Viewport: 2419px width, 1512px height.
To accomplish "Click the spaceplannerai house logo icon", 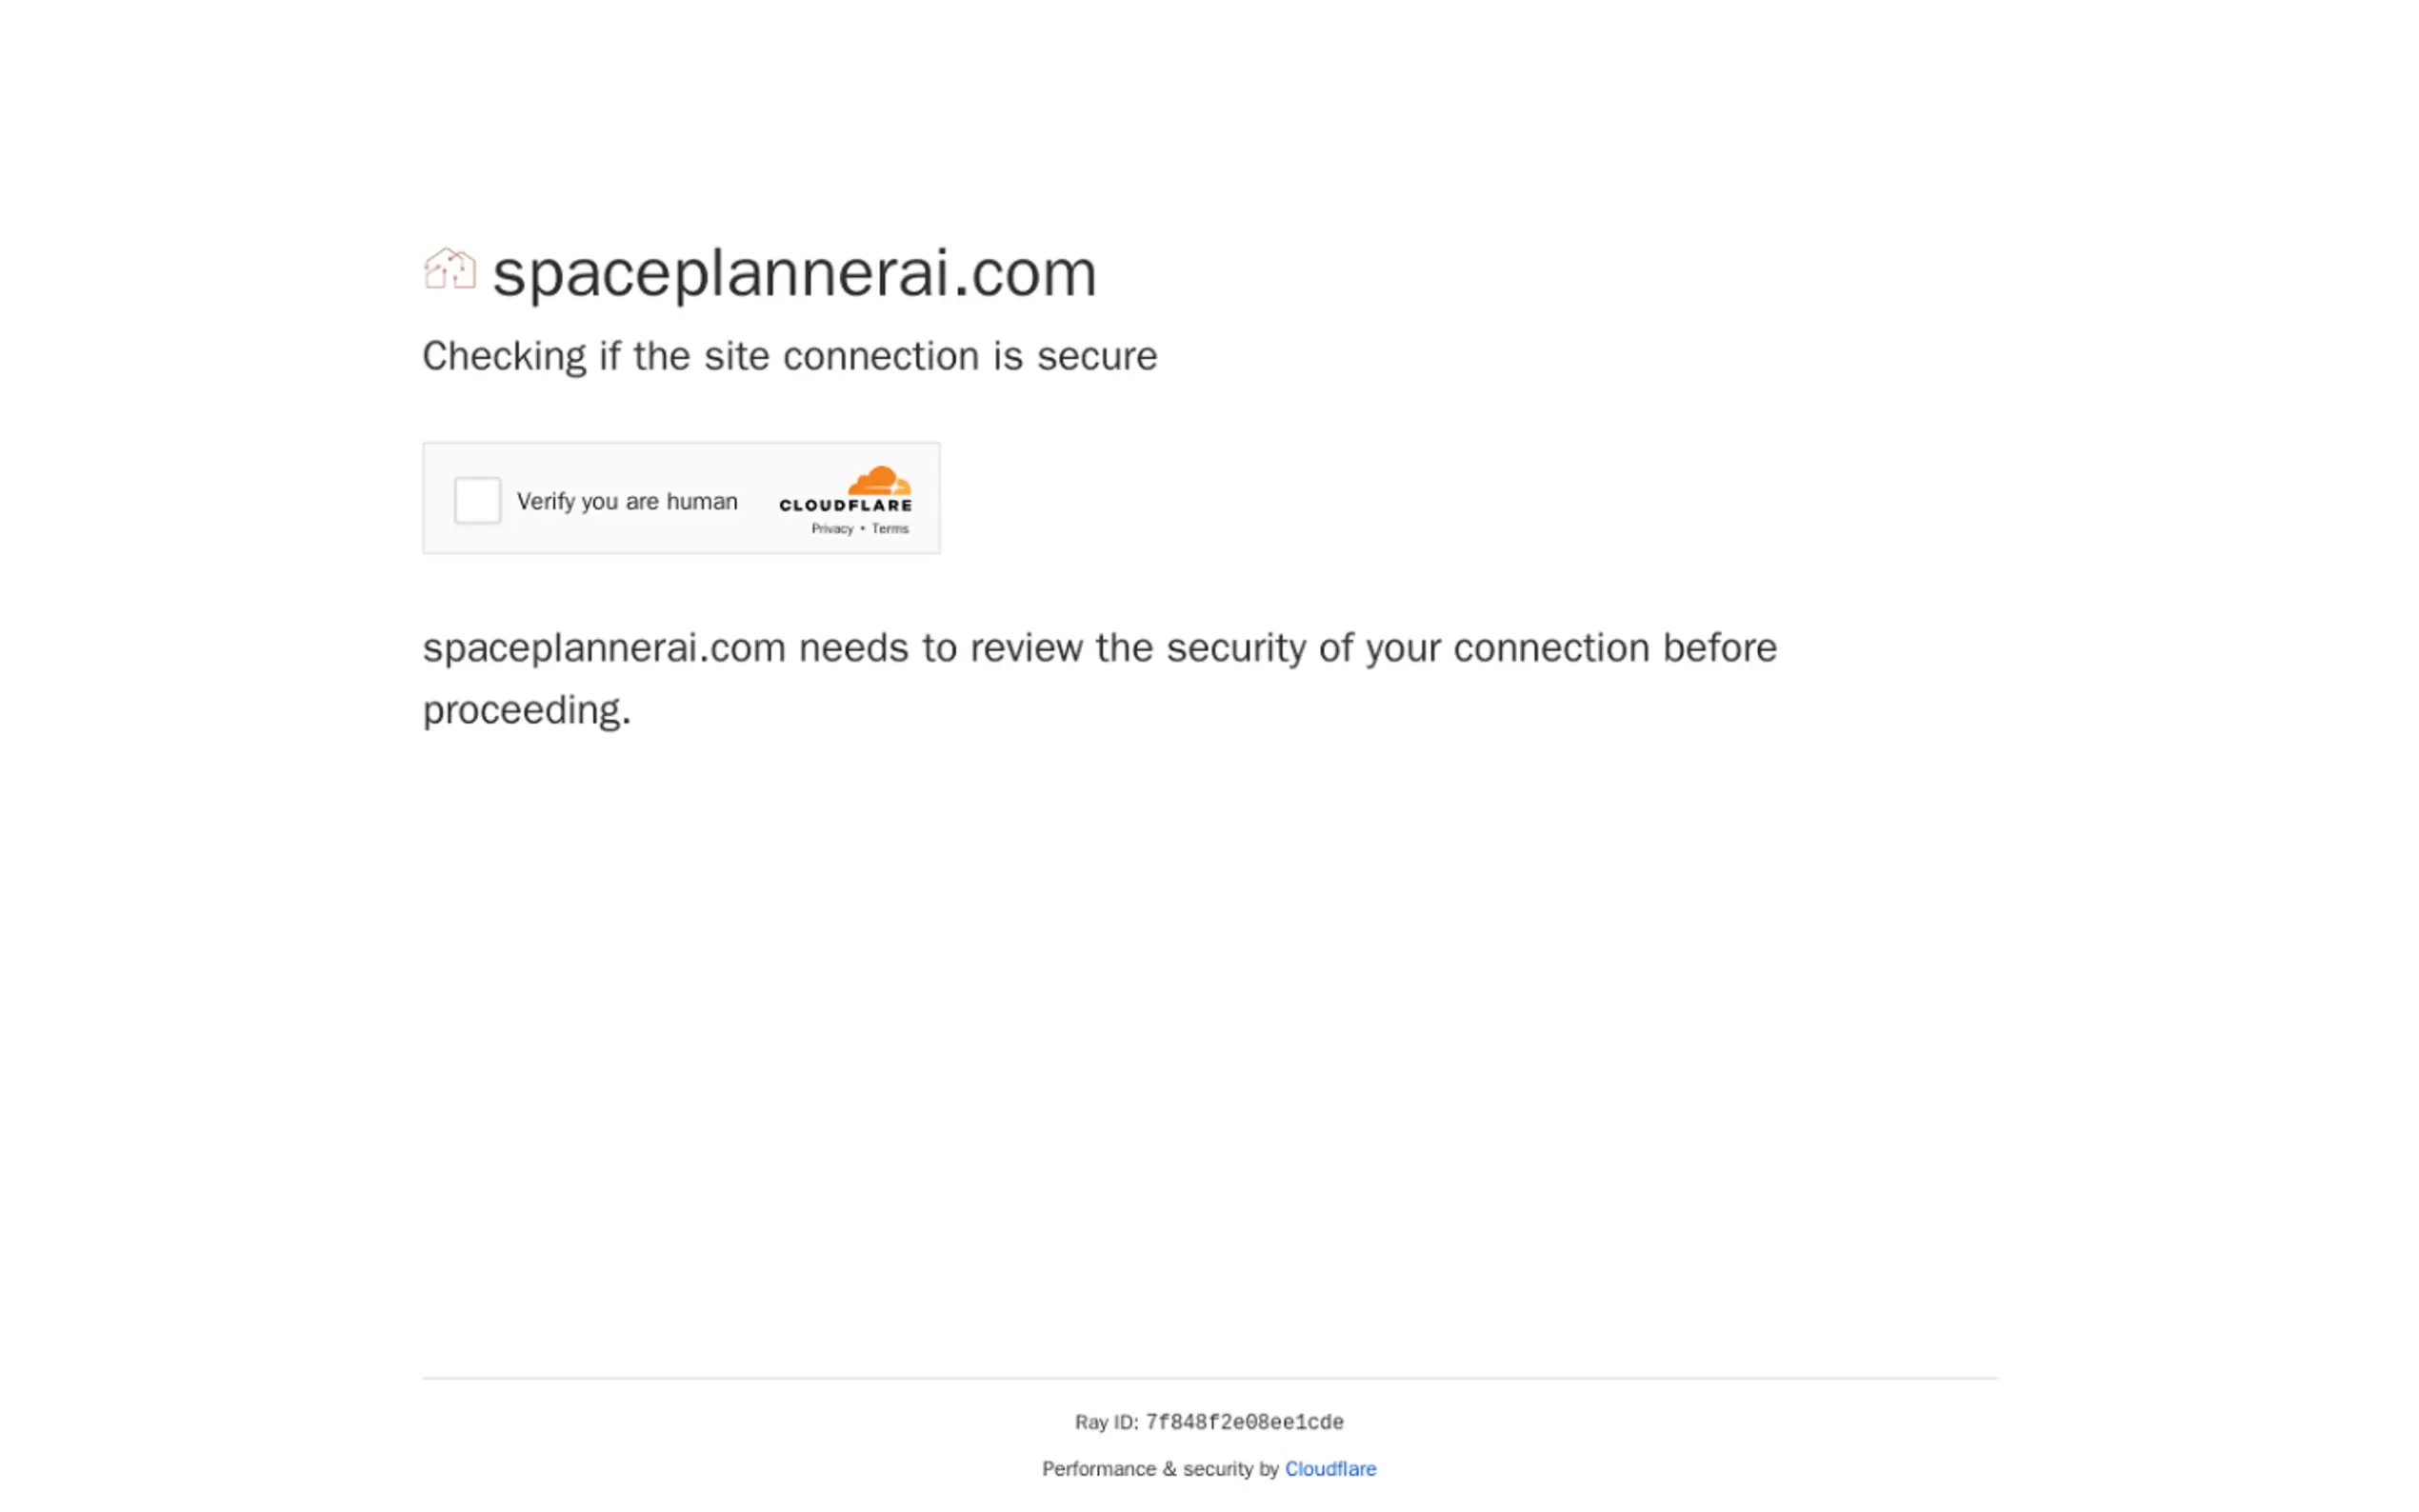I will pos(450,269).
